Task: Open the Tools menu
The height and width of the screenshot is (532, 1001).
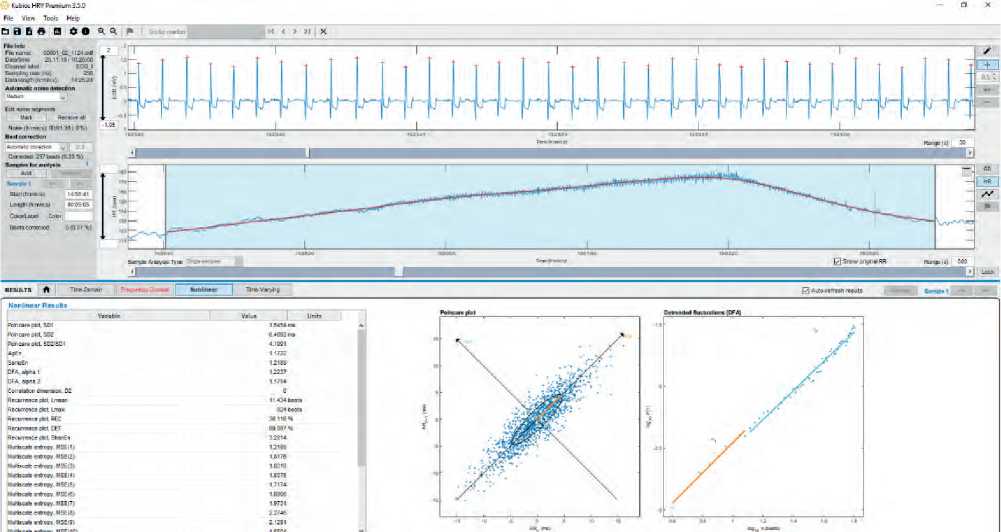Action: point(50,19)
